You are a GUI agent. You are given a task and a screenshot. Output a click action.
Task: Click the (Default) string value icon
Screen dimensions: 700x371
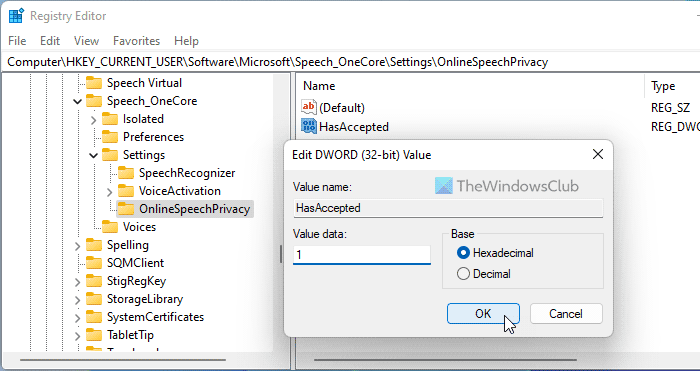[309, 107]
